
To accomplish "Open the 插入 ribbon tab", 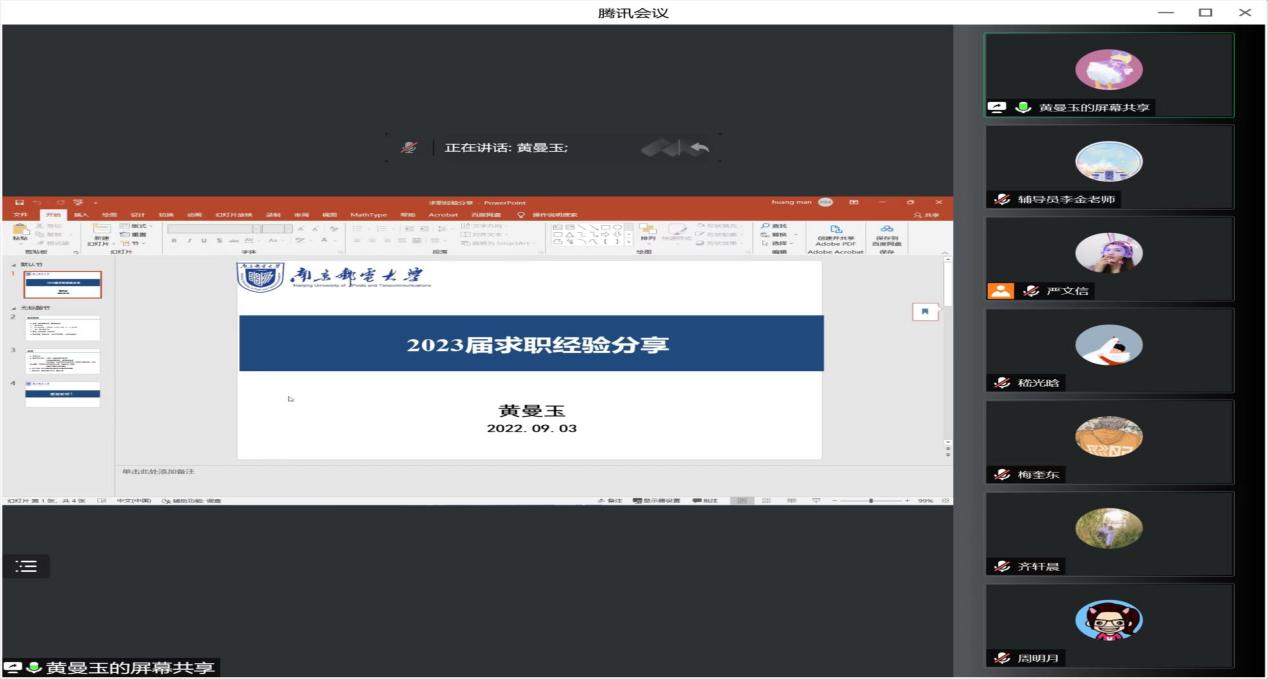I will pyautogui.click(x=81, y=215).
